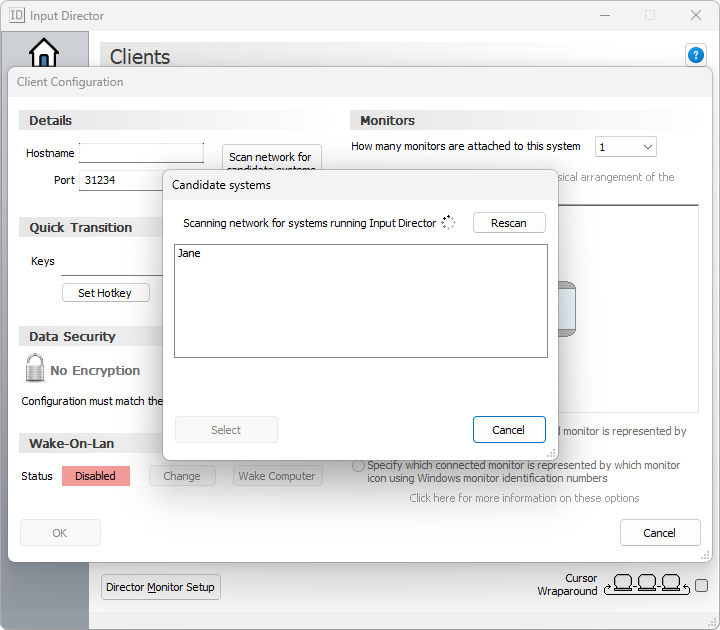Viewport: 720px width, 630px height.
Task: Minimize the Input Director window
Action: (x=605, y=15)
